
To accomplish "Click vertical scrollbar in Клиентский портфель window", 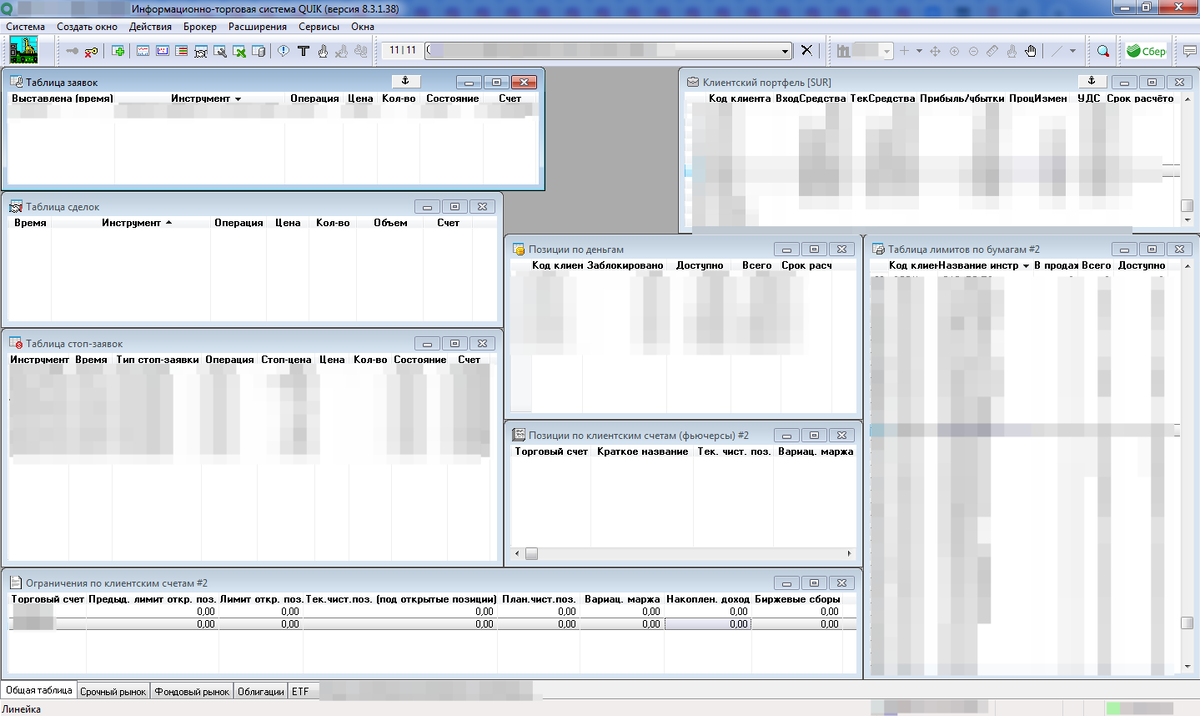I will (x=1187, y=160).
